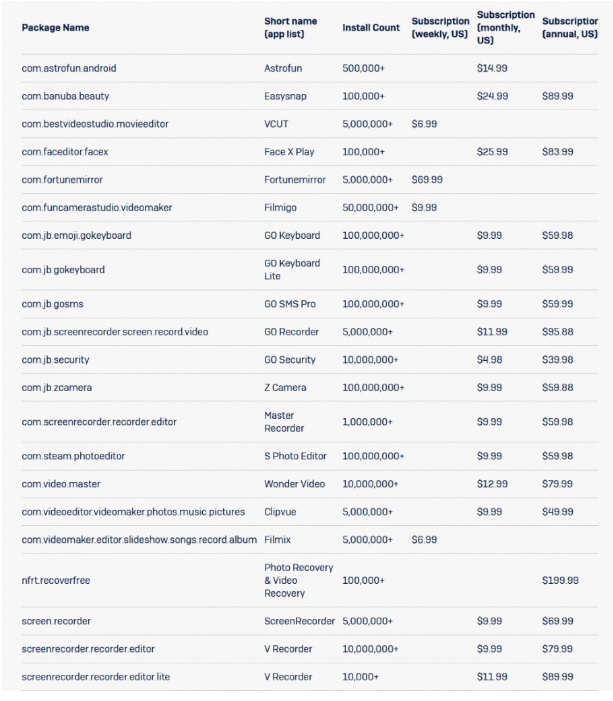Screen dimensions: 613x701
Task: Click the Install Count column header
Action: 370,27
